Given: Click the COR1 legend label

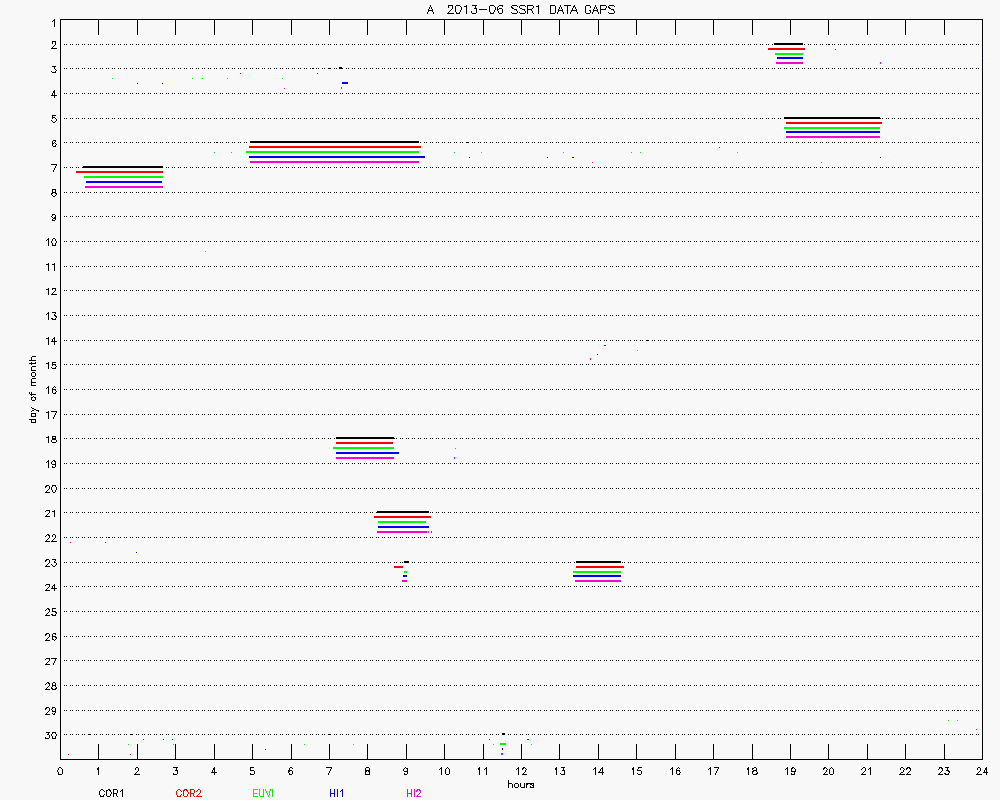Looking at the screenshot, I should [110, 793].
